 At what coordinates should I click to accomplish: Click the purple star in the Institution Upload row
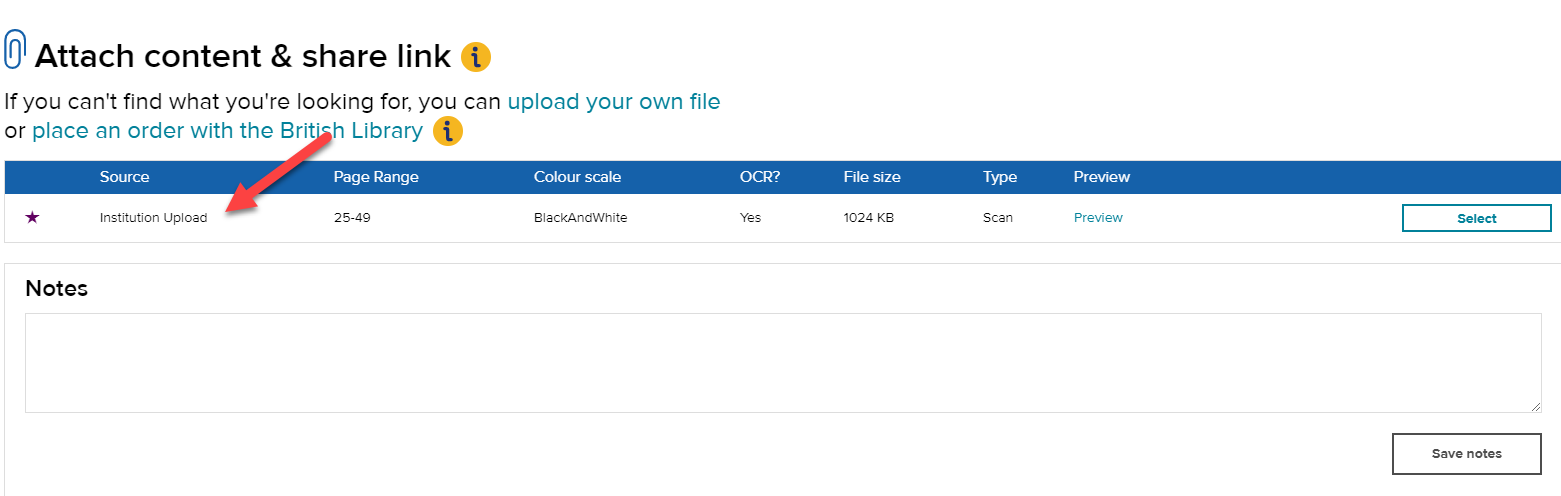pos(32,218)
